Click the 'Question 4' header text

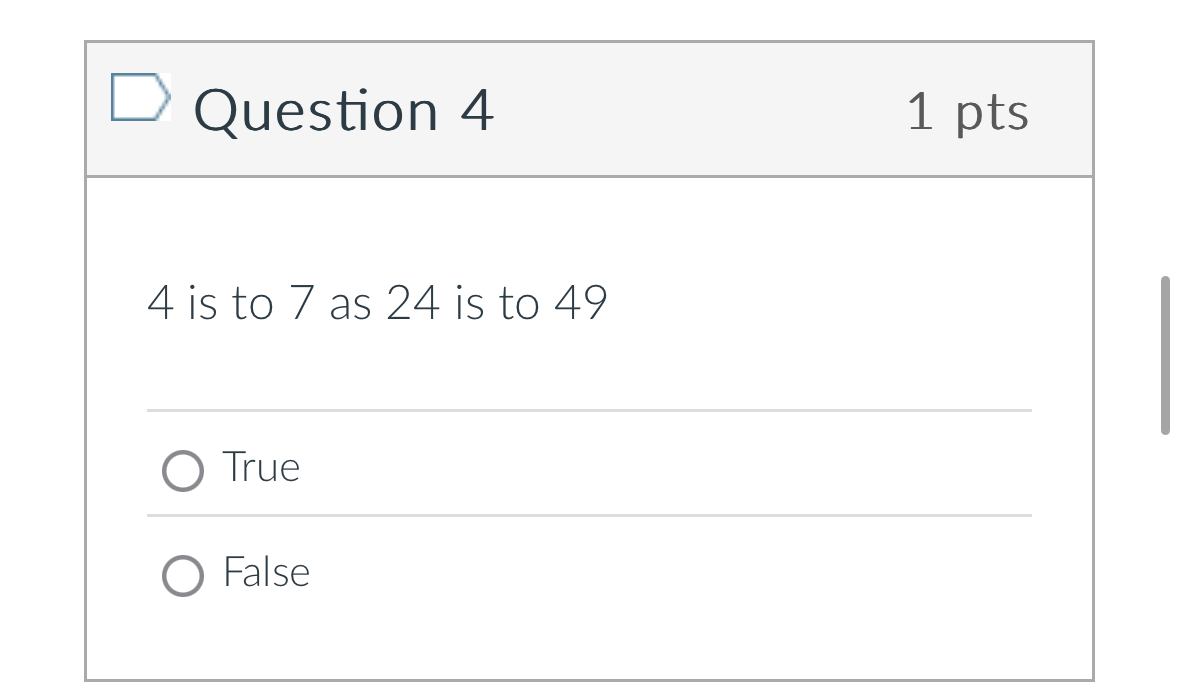[x=345, y=110]
